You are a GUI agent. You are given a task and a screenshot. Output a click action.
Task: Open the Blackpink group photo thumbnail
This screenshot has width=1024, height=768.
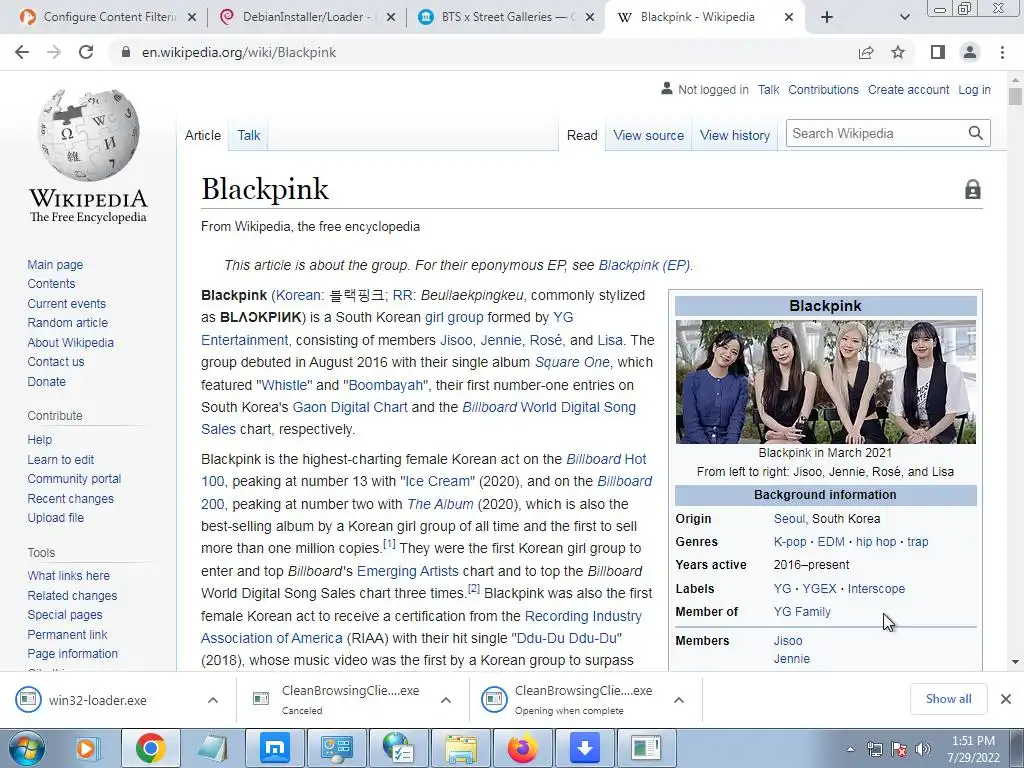pos(825,381)
